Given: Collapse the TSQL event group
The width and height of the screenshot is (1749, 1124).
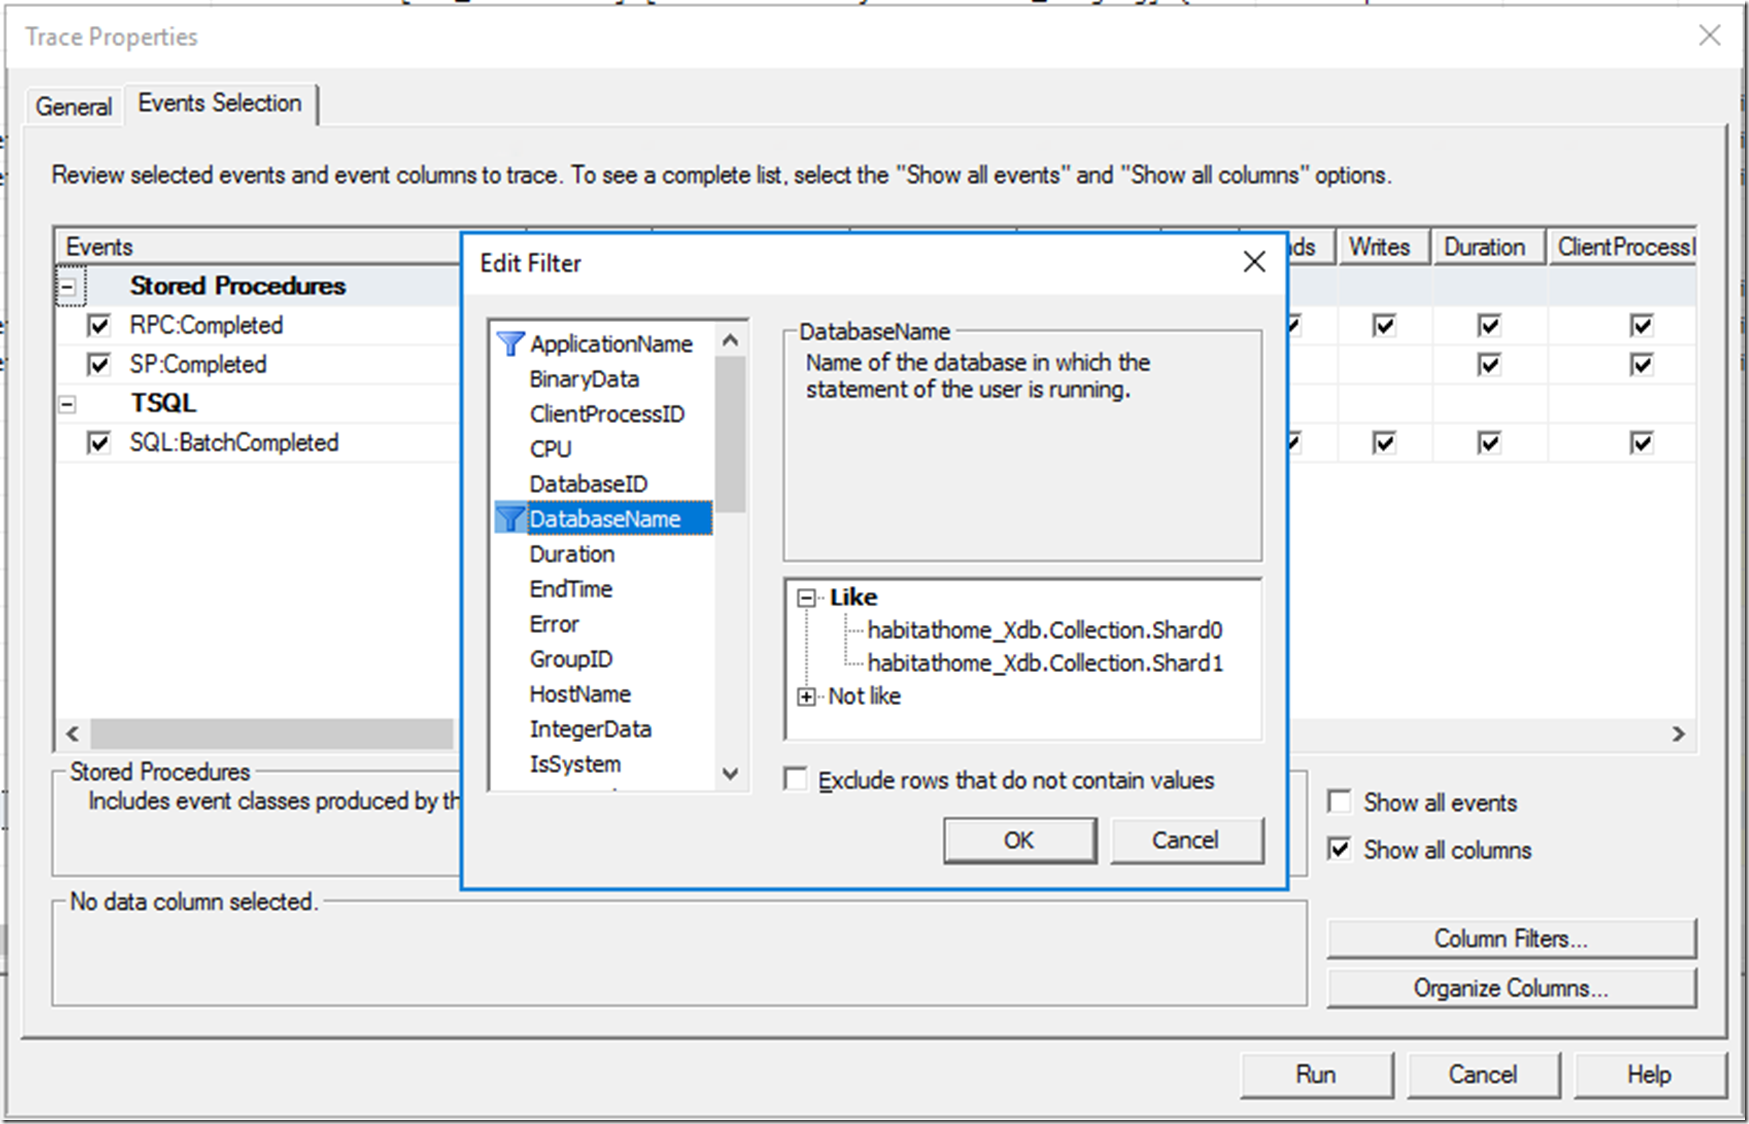Looking at the screenshot, I should (68, 404).
